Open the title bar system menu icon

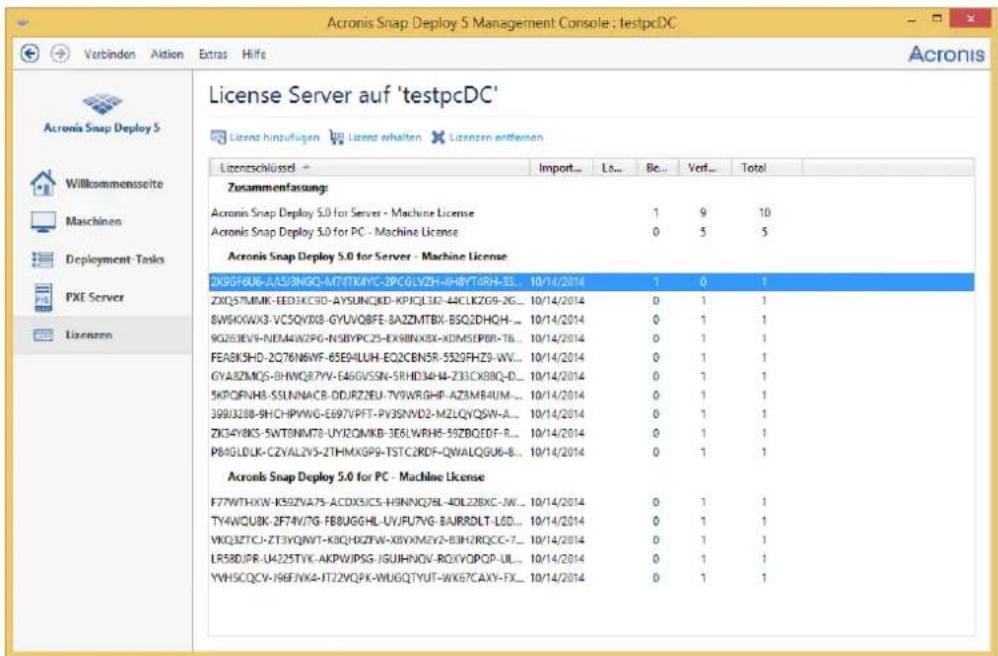24,23
